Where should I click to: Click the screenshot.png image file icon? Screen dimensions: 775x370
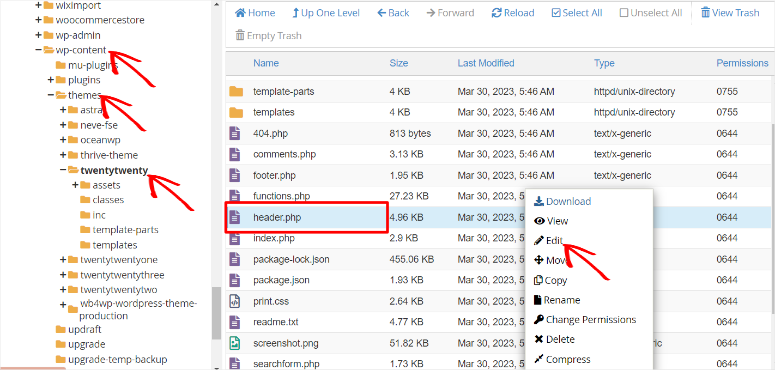click(x=235, y=343)
